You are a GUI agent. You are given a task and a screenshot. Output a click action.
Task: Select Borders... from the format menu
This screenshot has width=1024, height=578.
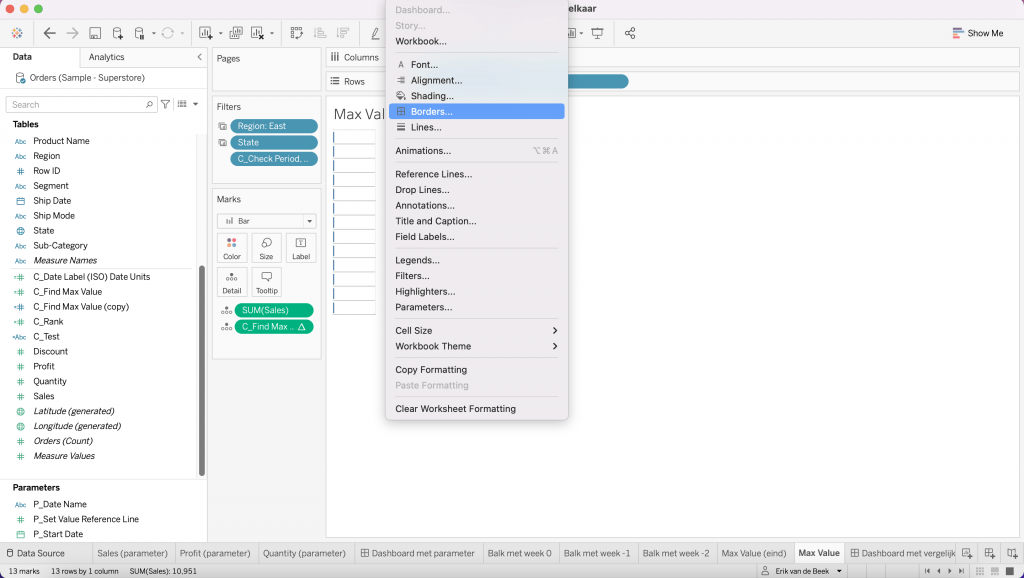[476, 112]
